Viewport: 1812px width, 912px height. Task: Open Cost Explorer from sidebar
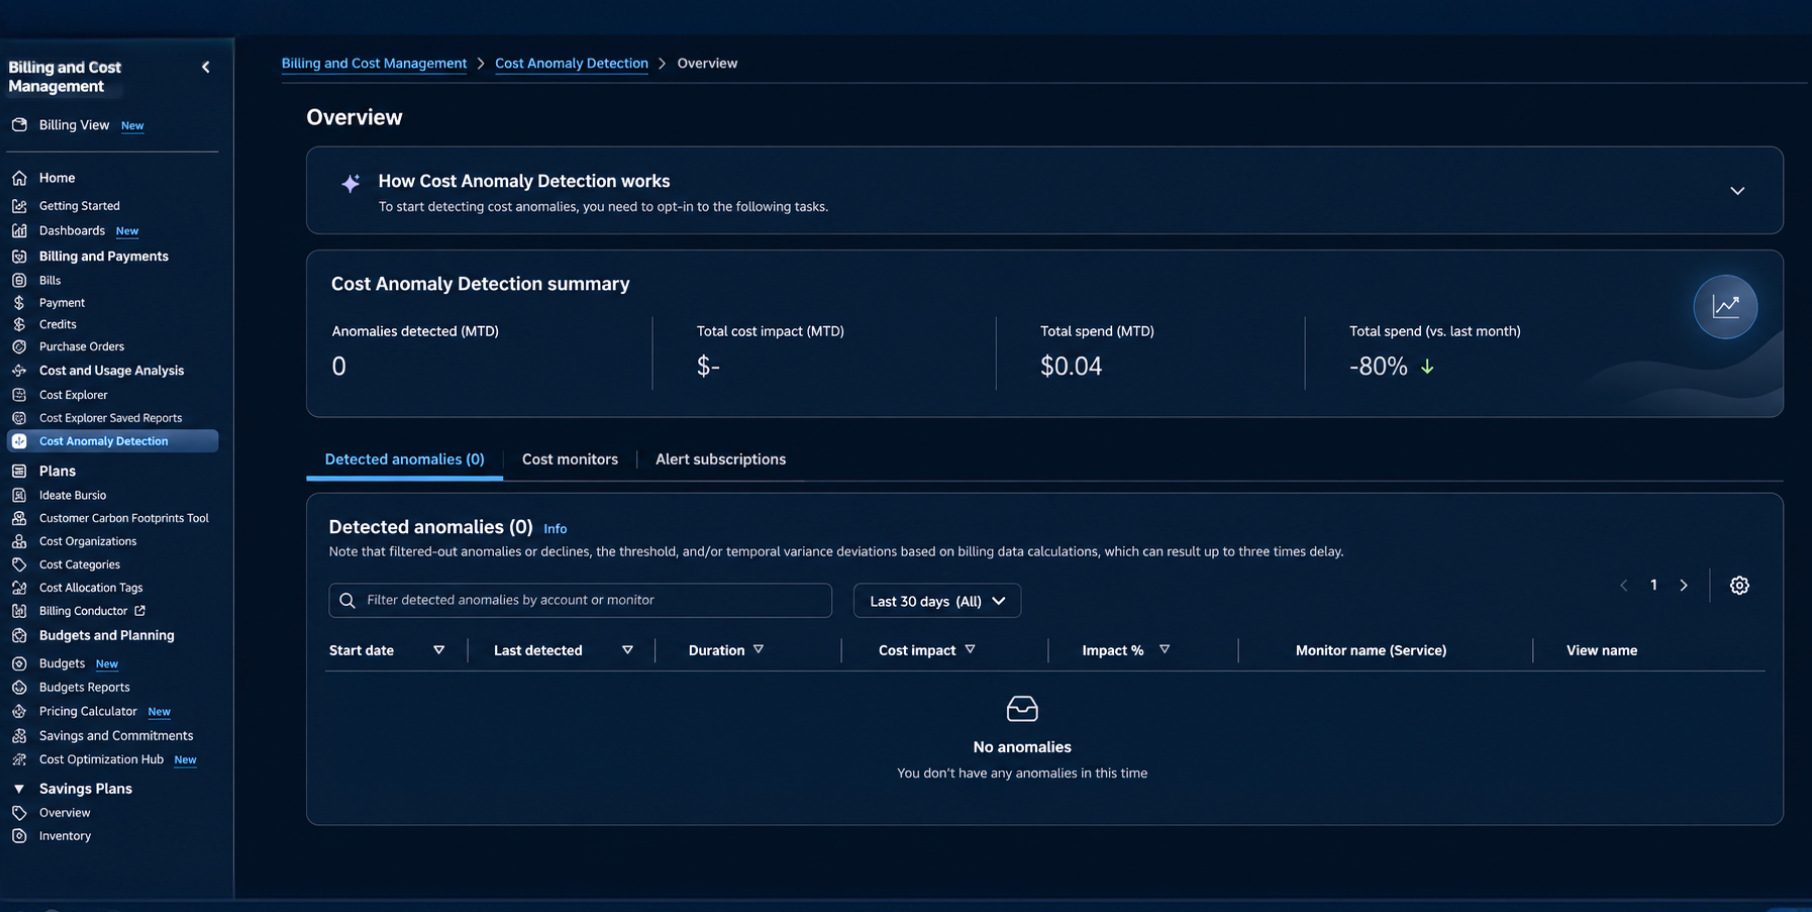coord(73,395)
